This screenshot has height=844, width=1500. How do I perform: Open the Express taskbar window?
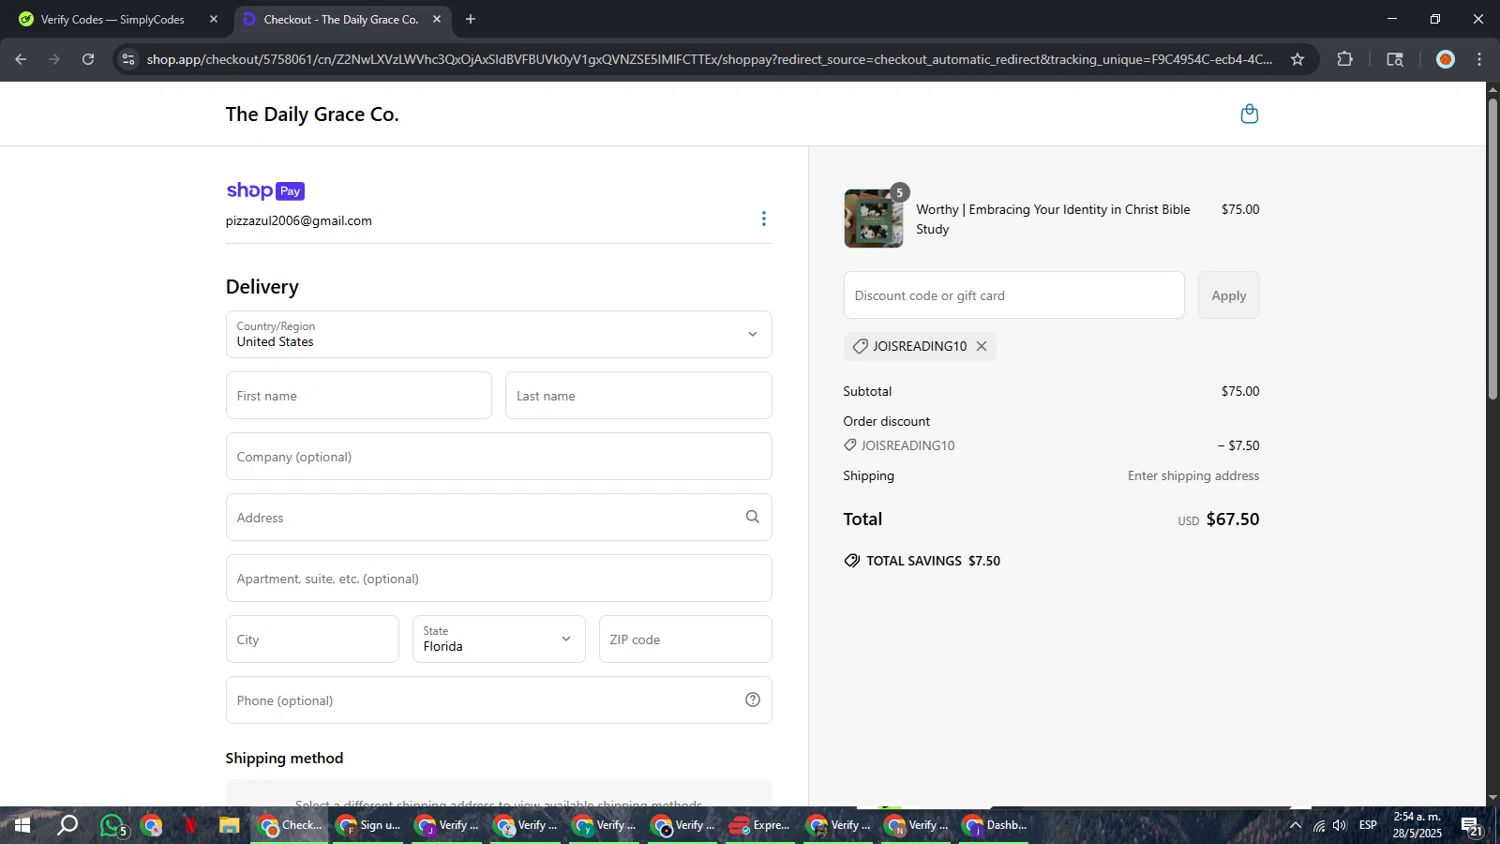(760, 826)
